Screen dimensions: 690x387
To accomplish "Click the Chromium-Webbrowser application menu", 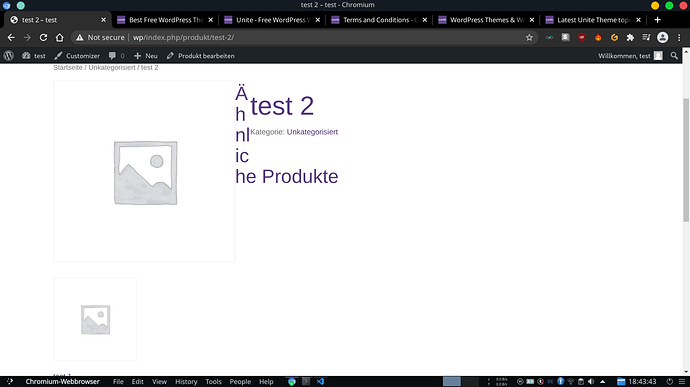I will coord(62,382).
